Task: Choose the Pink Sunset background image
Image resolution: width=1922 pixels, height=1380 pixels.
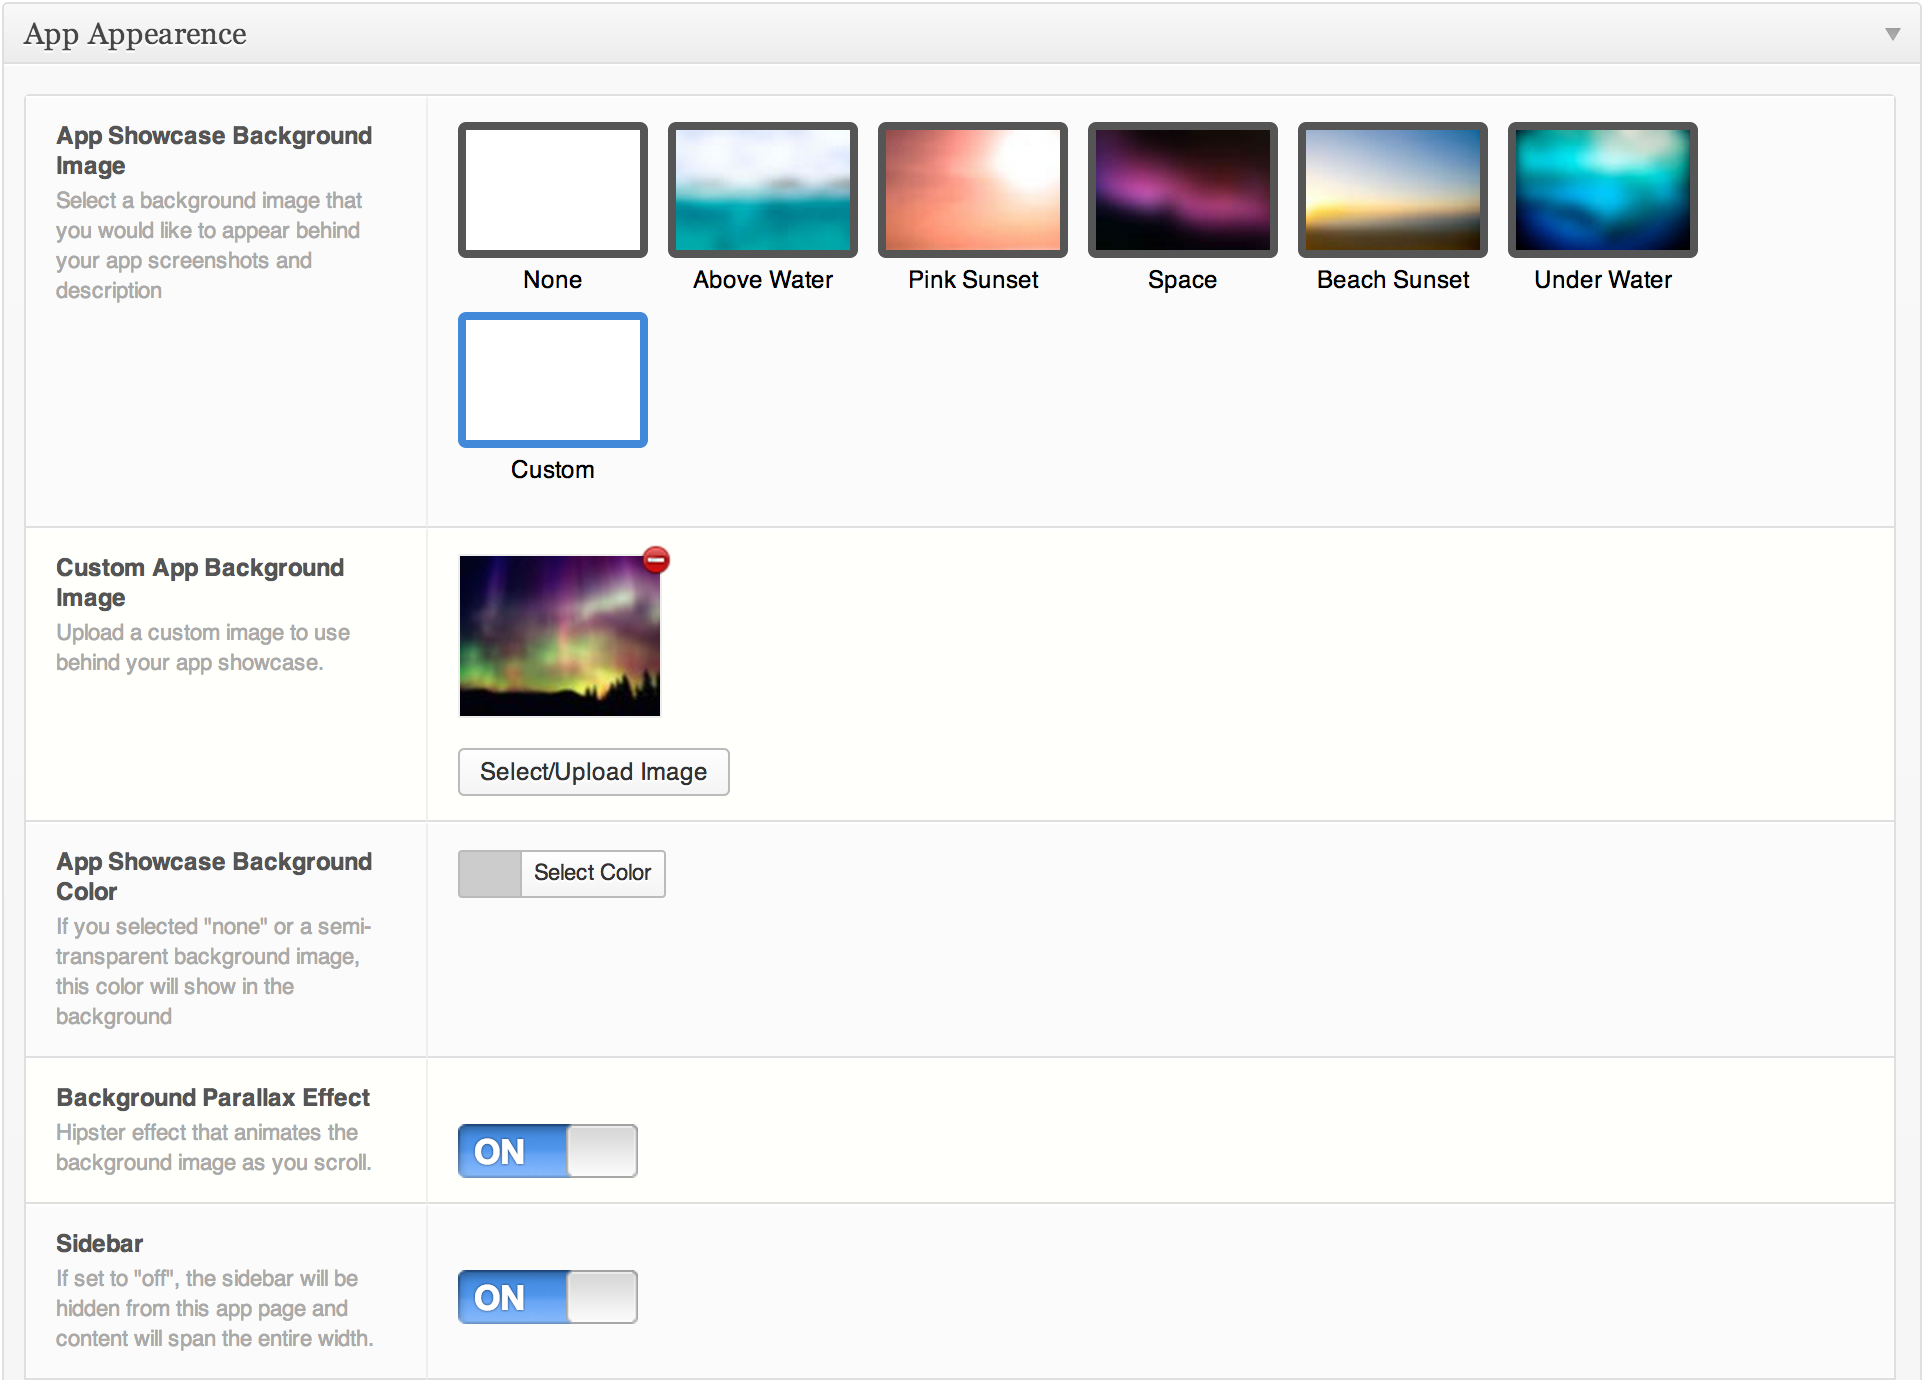Action: click(973, 190)
